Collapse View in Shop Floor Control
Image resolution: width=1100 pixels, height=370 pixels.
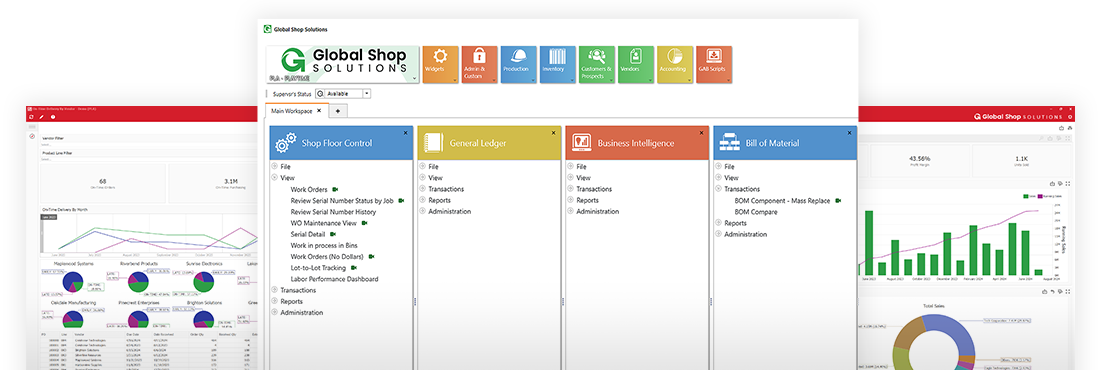(274, 178)
